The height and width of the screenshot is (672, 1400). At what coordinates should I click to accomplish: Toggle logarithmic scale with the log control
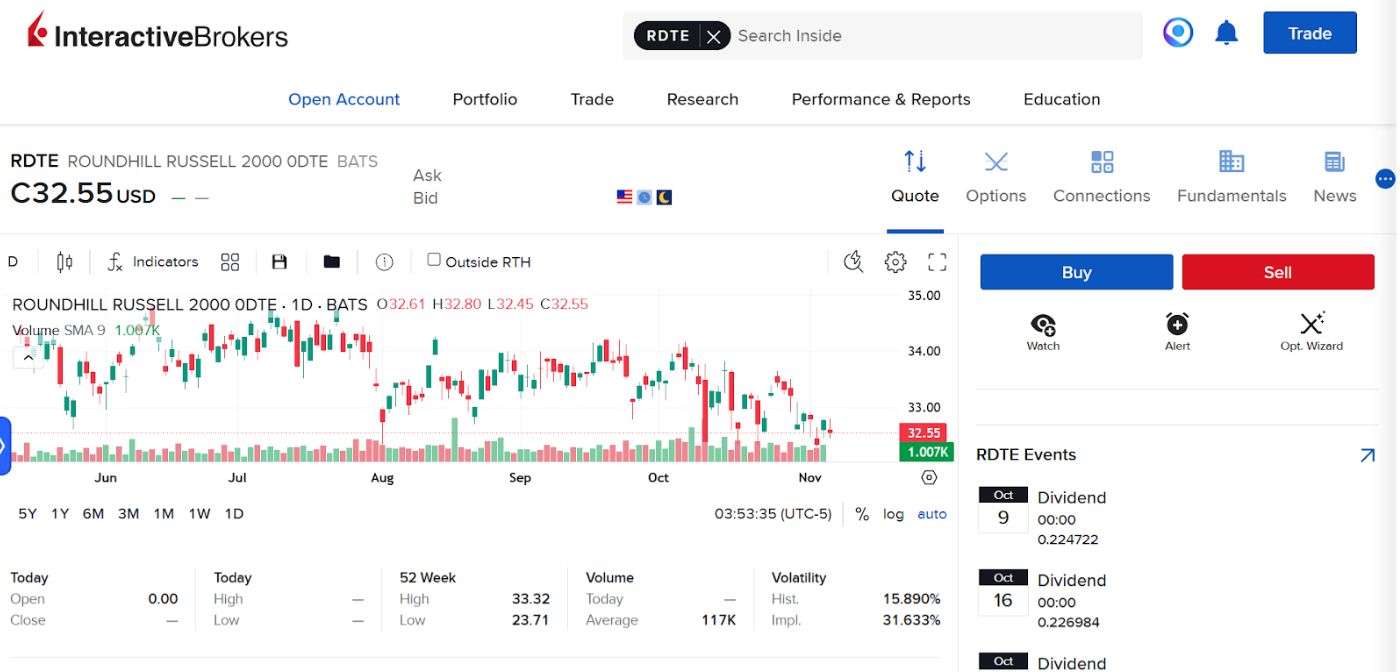[x=893, y=514]
